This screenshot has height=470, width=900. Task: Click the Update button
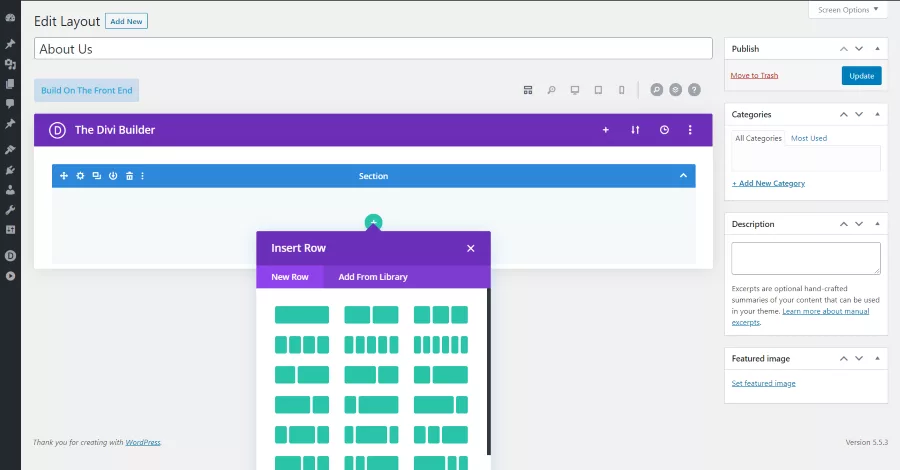pos(862,76)
